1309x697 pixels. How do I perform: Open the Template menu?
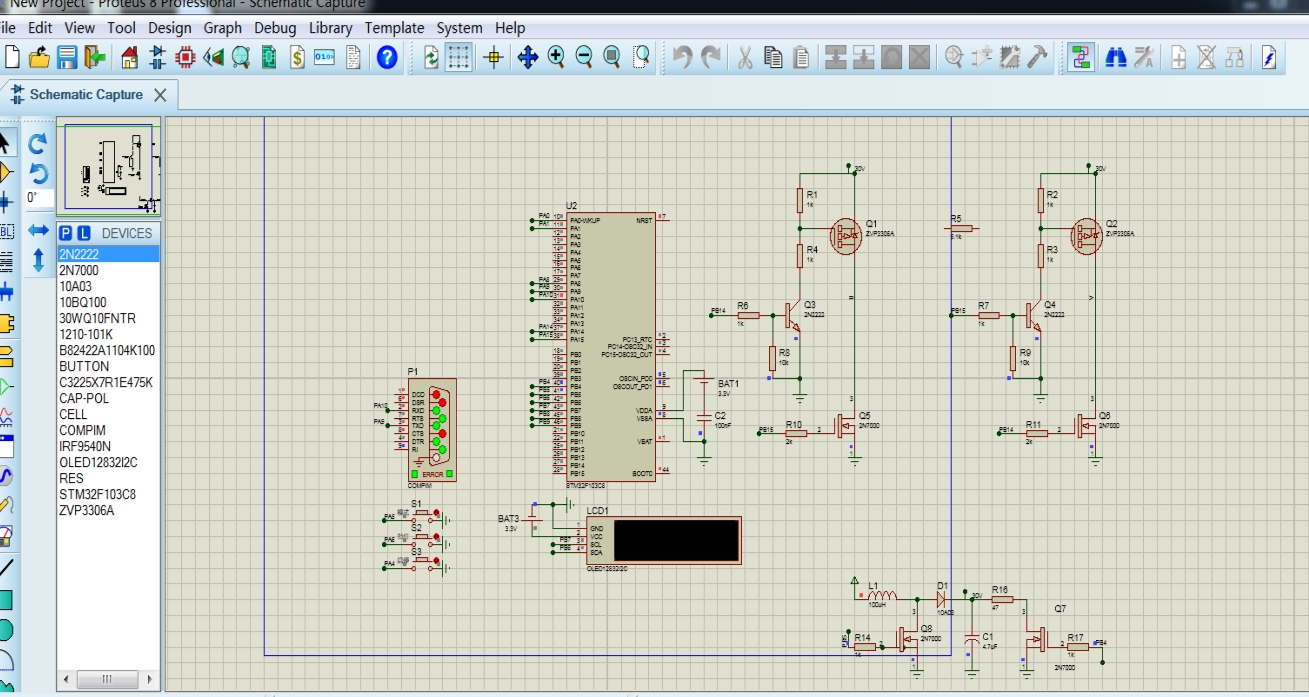point(394,28)
